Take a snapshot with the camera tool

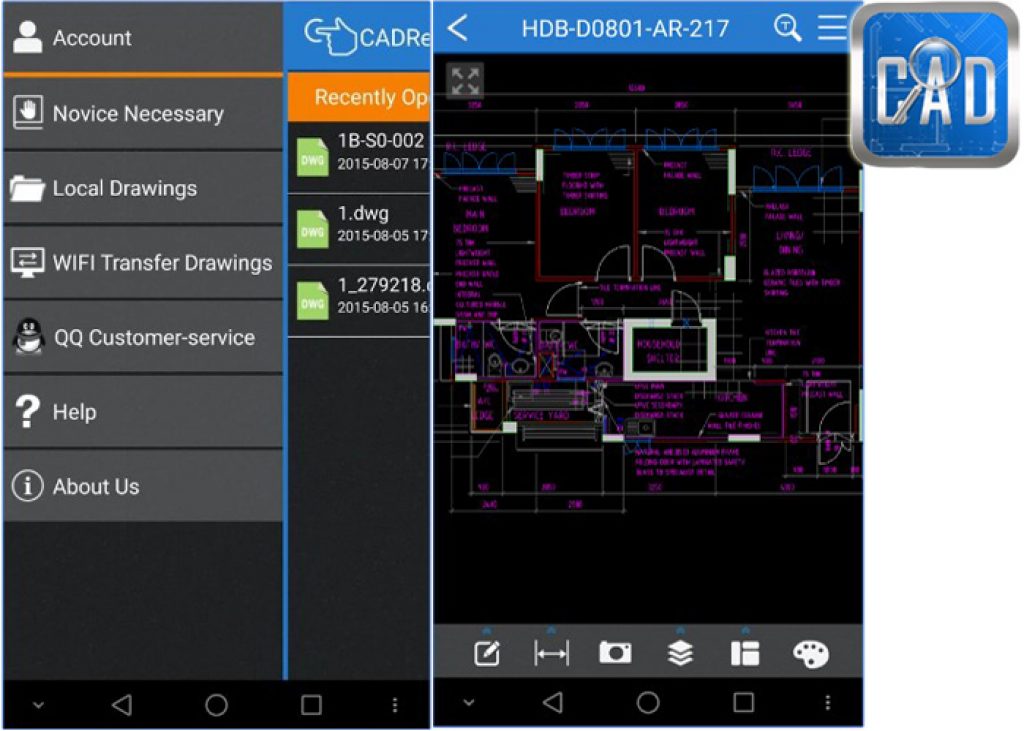point(616,653)
